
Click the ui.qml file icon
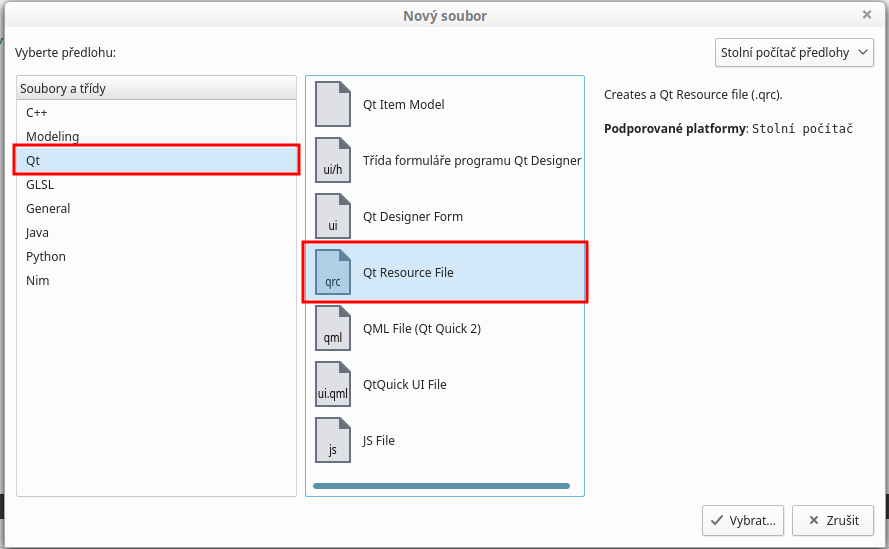[333, 384]
